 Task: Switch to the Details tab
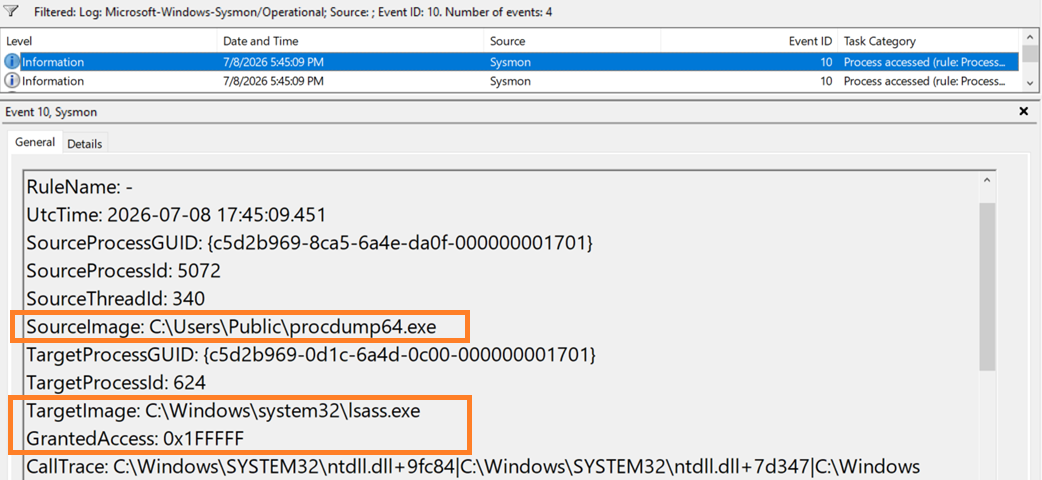(x=84, y=144)
